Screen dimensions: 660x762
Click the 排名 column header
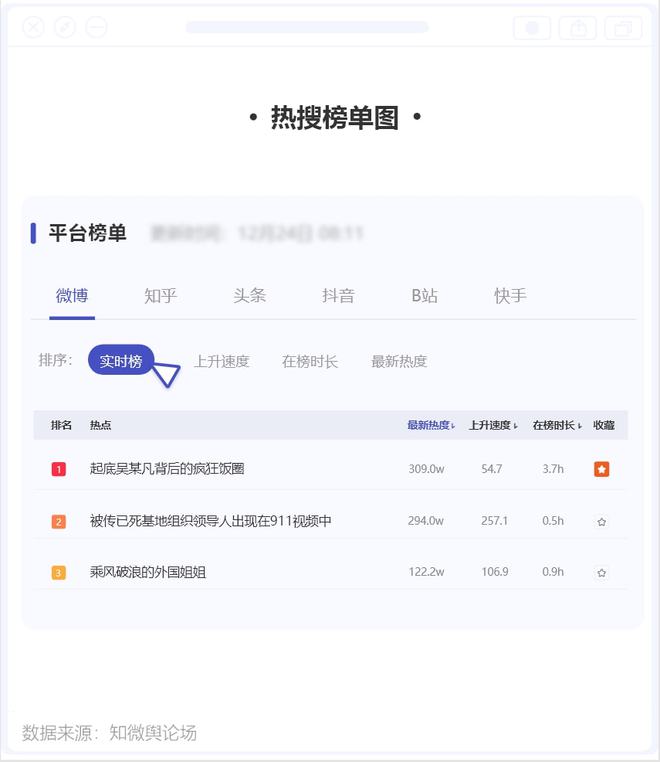click(61, 425)
